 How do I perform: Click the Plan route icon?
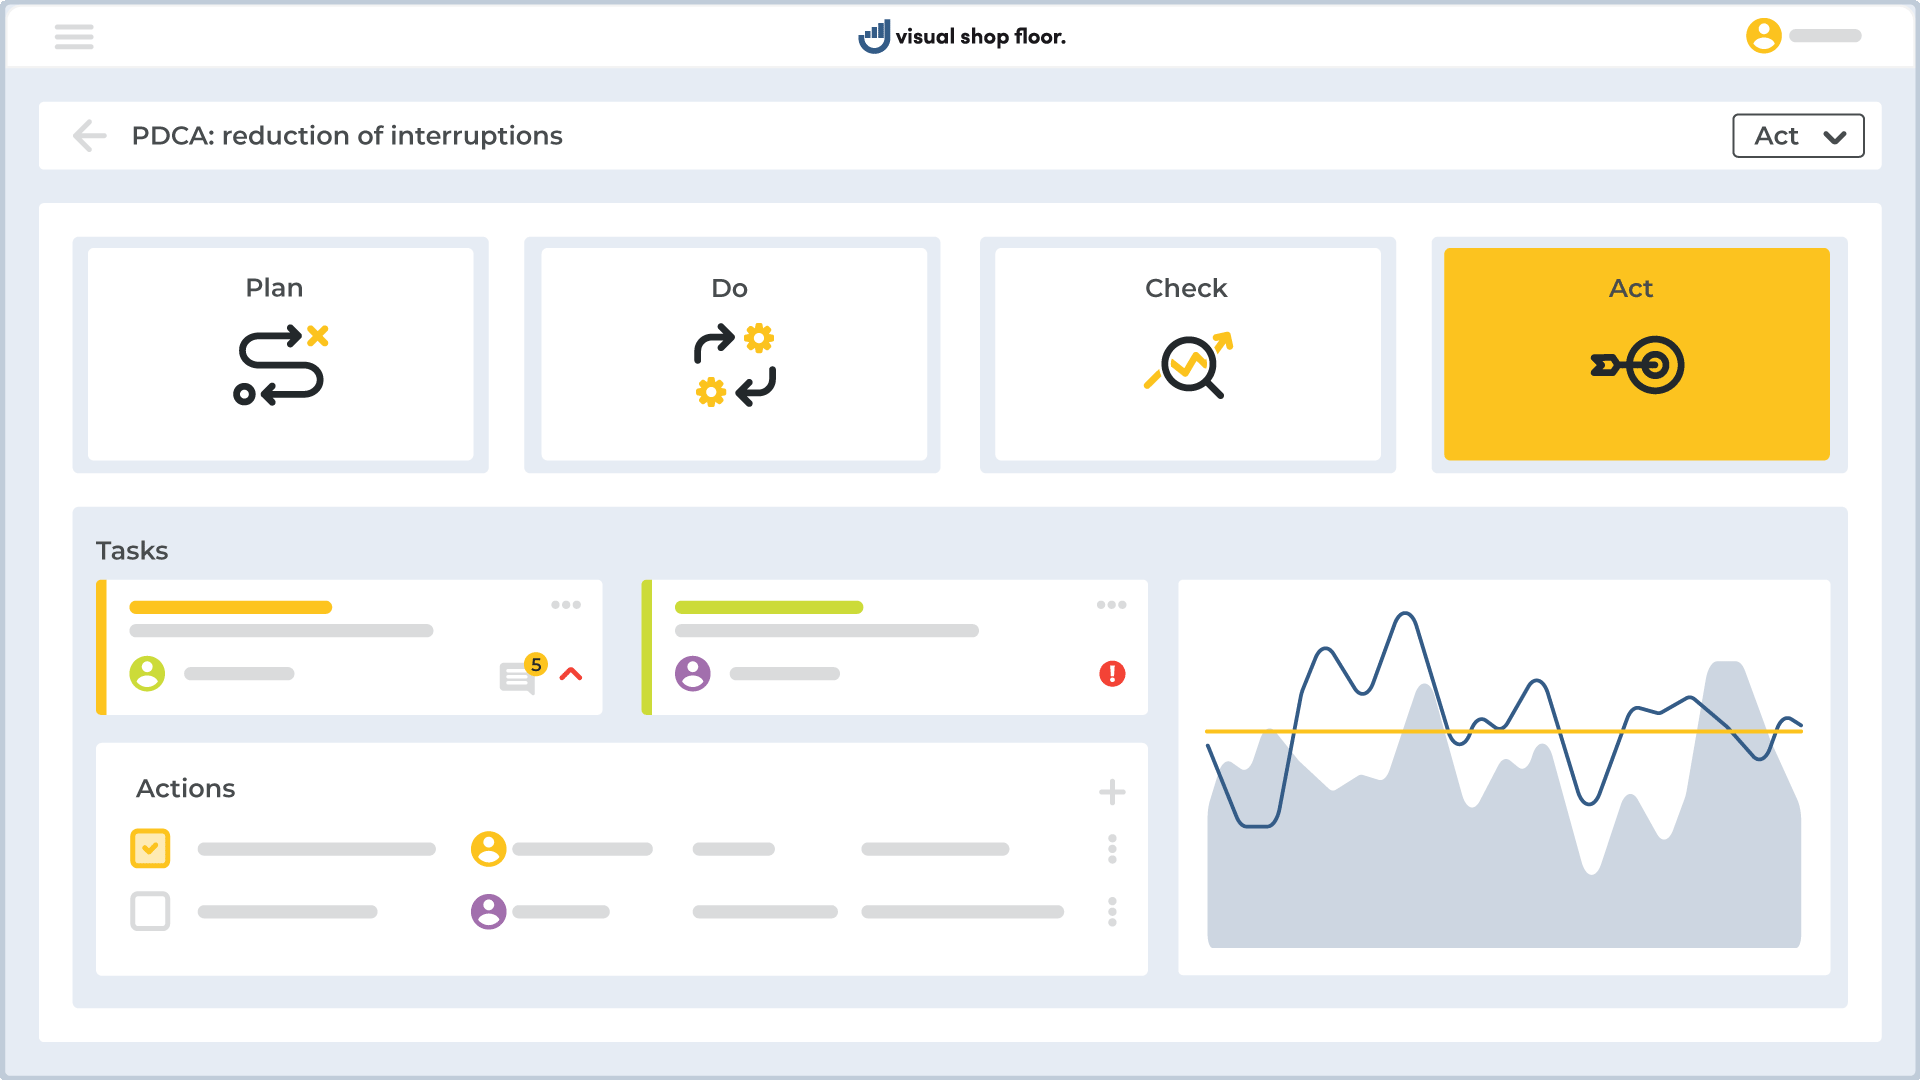click(281, 365)
